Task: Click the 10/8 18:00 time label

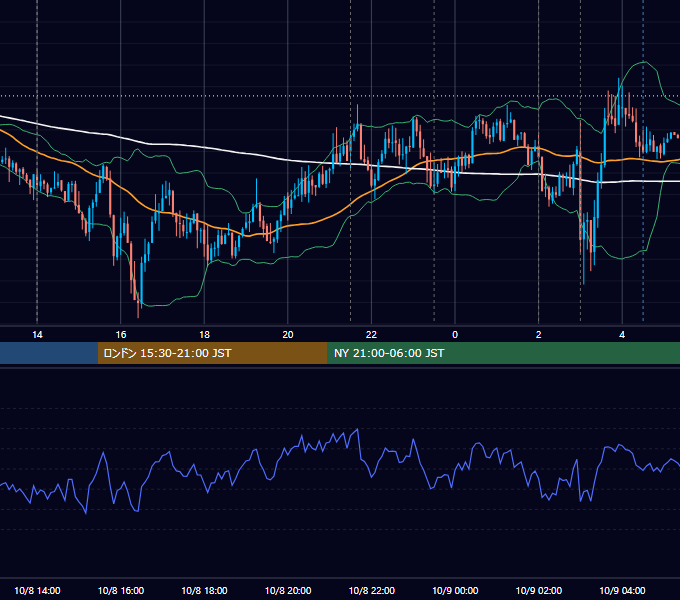Action: pos(204,590)
